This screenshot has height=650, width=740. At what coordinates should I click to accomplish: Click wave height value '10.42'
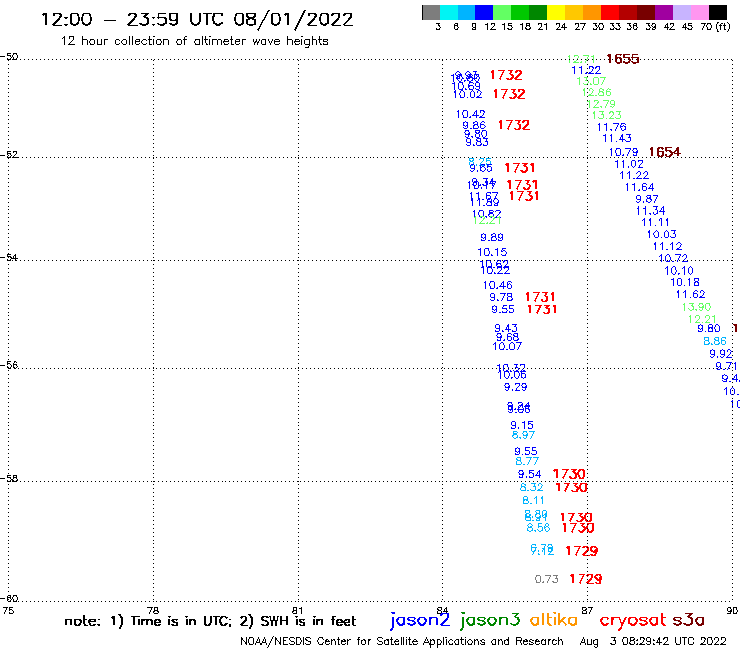[x=471, y=114]
